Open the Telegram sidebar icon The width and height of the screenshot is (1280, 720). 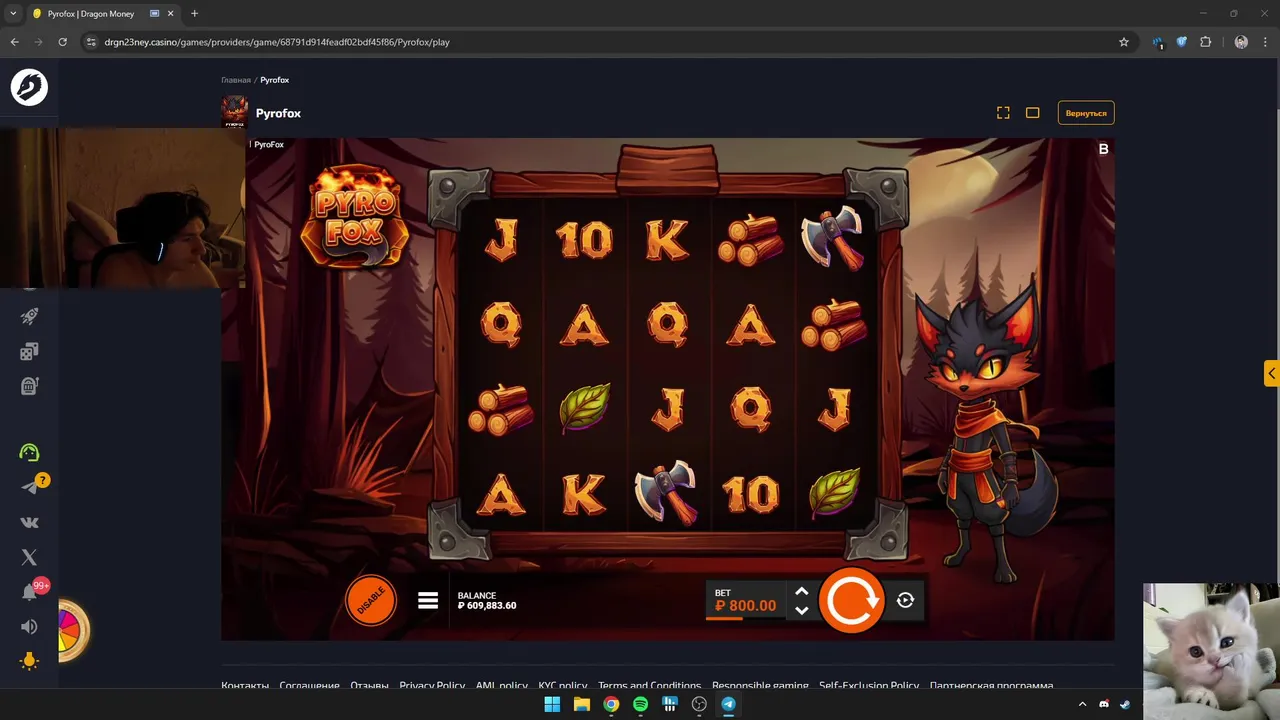coord(30,486)
